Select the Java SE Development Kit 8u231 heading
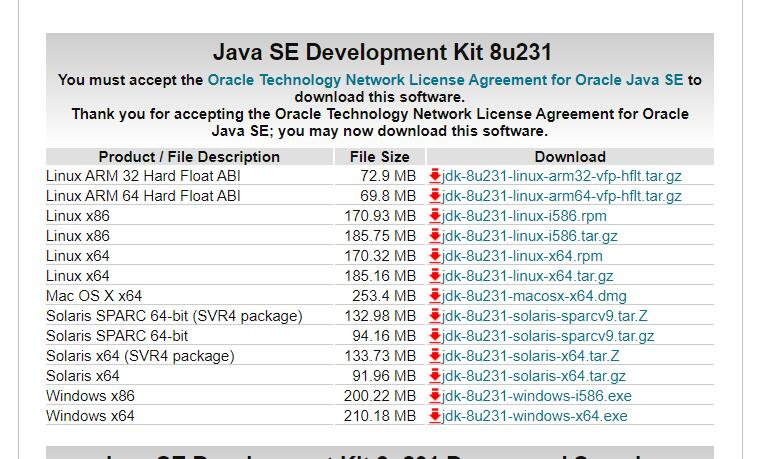 (382, 52)
